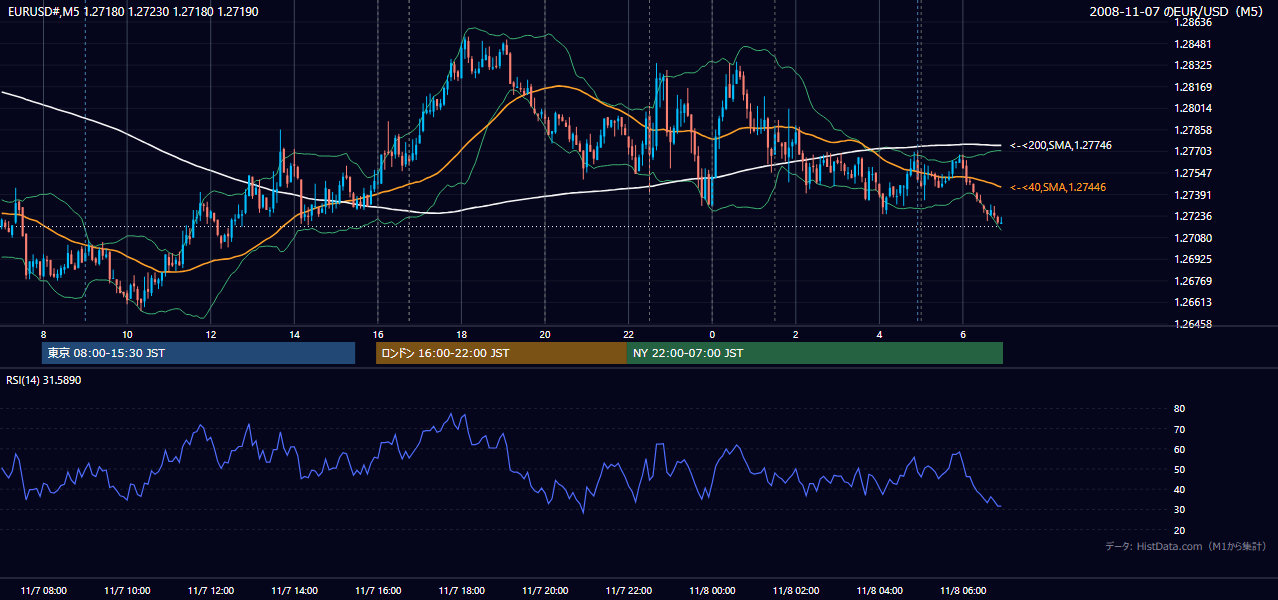Click bottom timeline label 11/7 20:00
The image size is (1278, 600).
click(545, 590)
